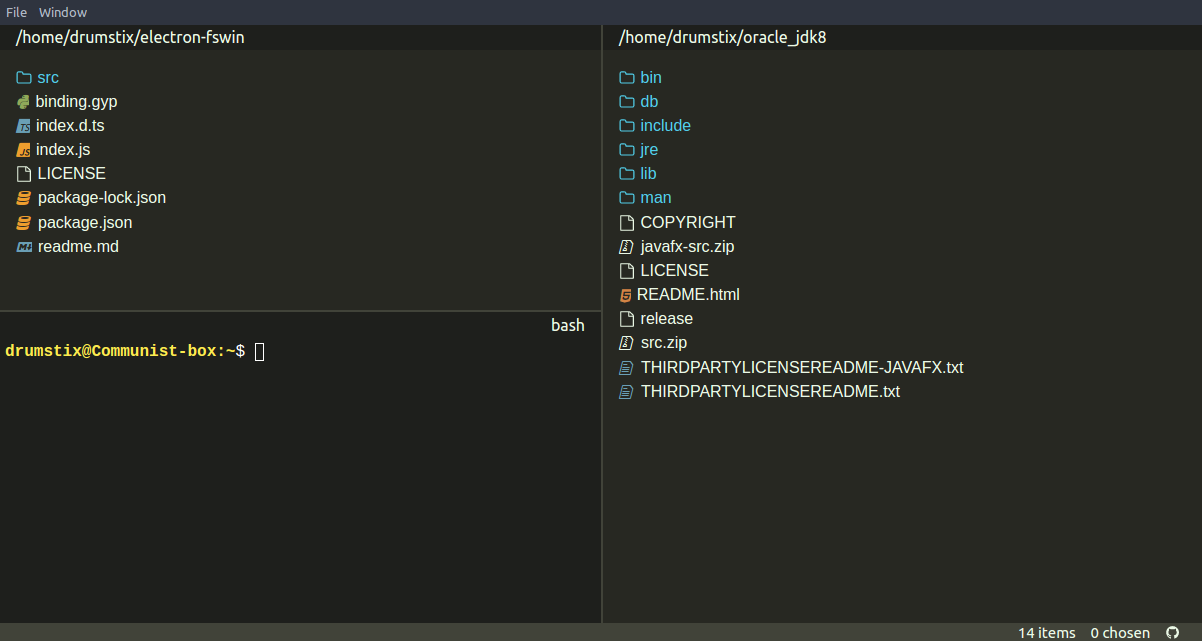Click the zip icon beside src.zip
1202x641 pixels.
[x=627, y=342]
